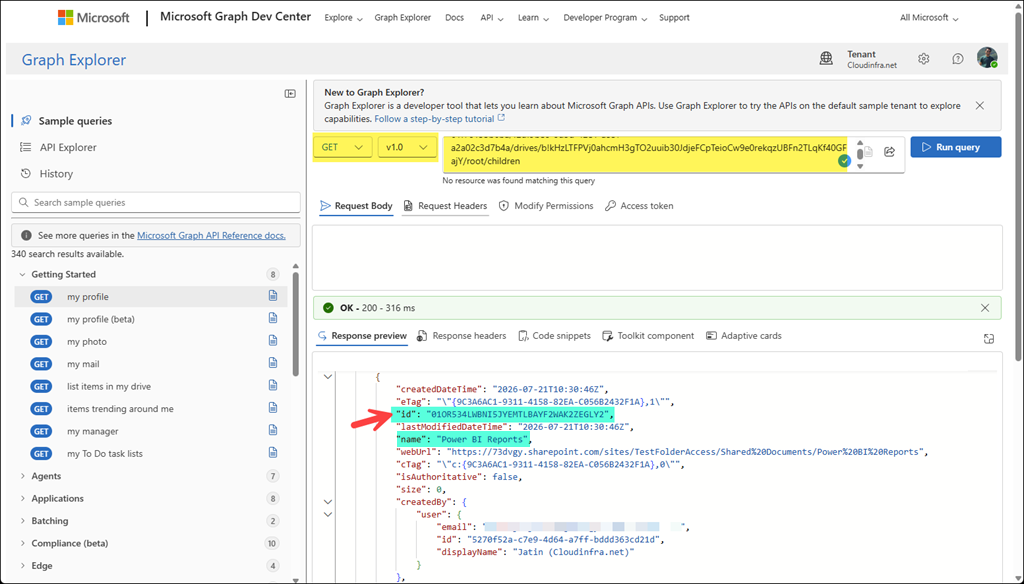Screen dimensions: 1024x584
Task: Open the Developer Program menu
Action: point(605,18)
